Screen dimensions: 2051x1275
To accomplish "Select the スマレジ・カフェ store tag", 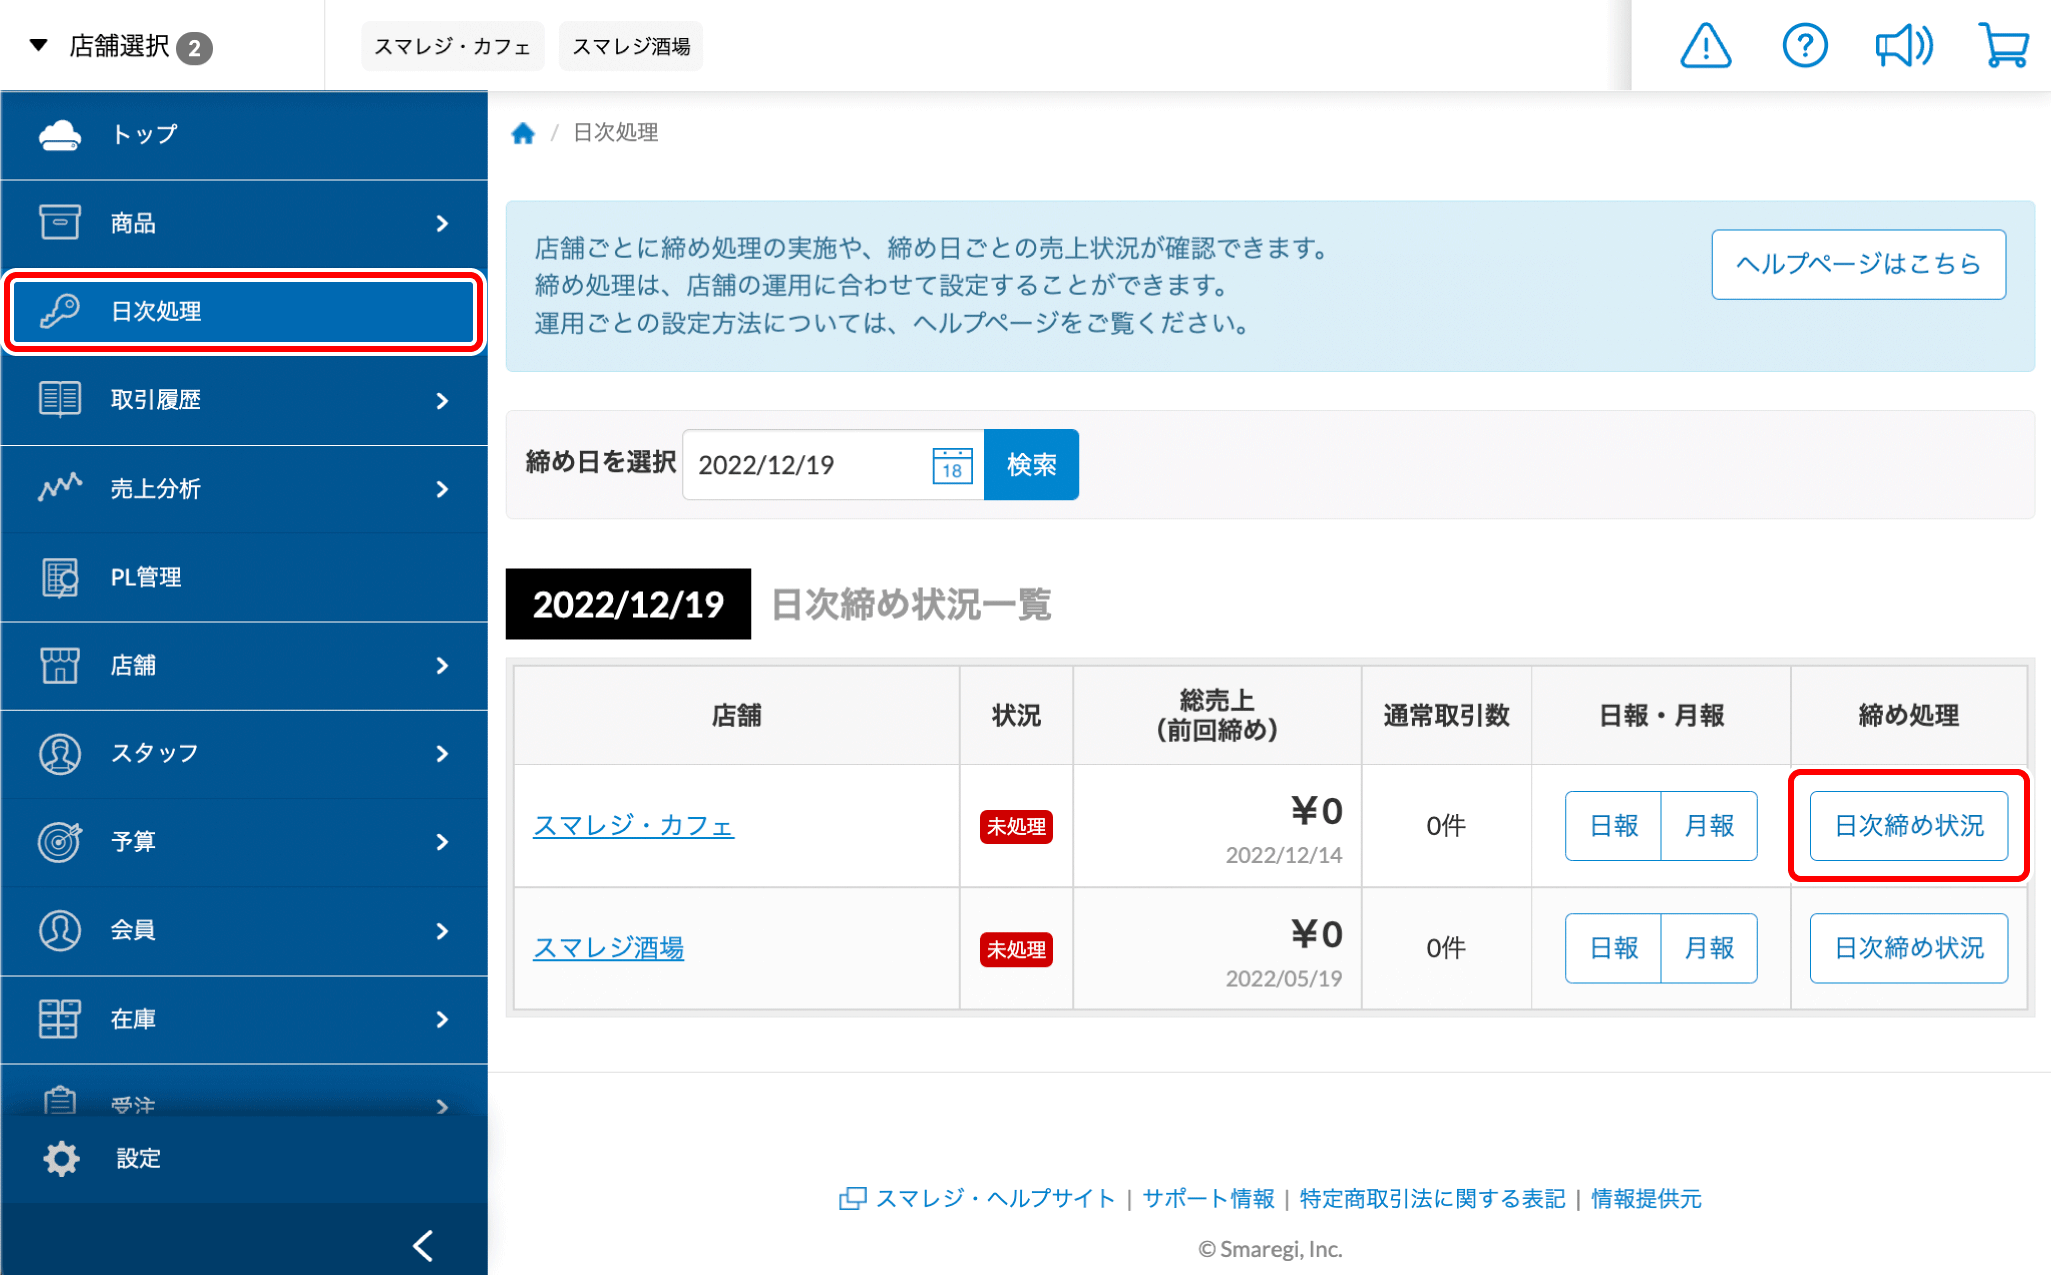I will [x=452, y=46].
